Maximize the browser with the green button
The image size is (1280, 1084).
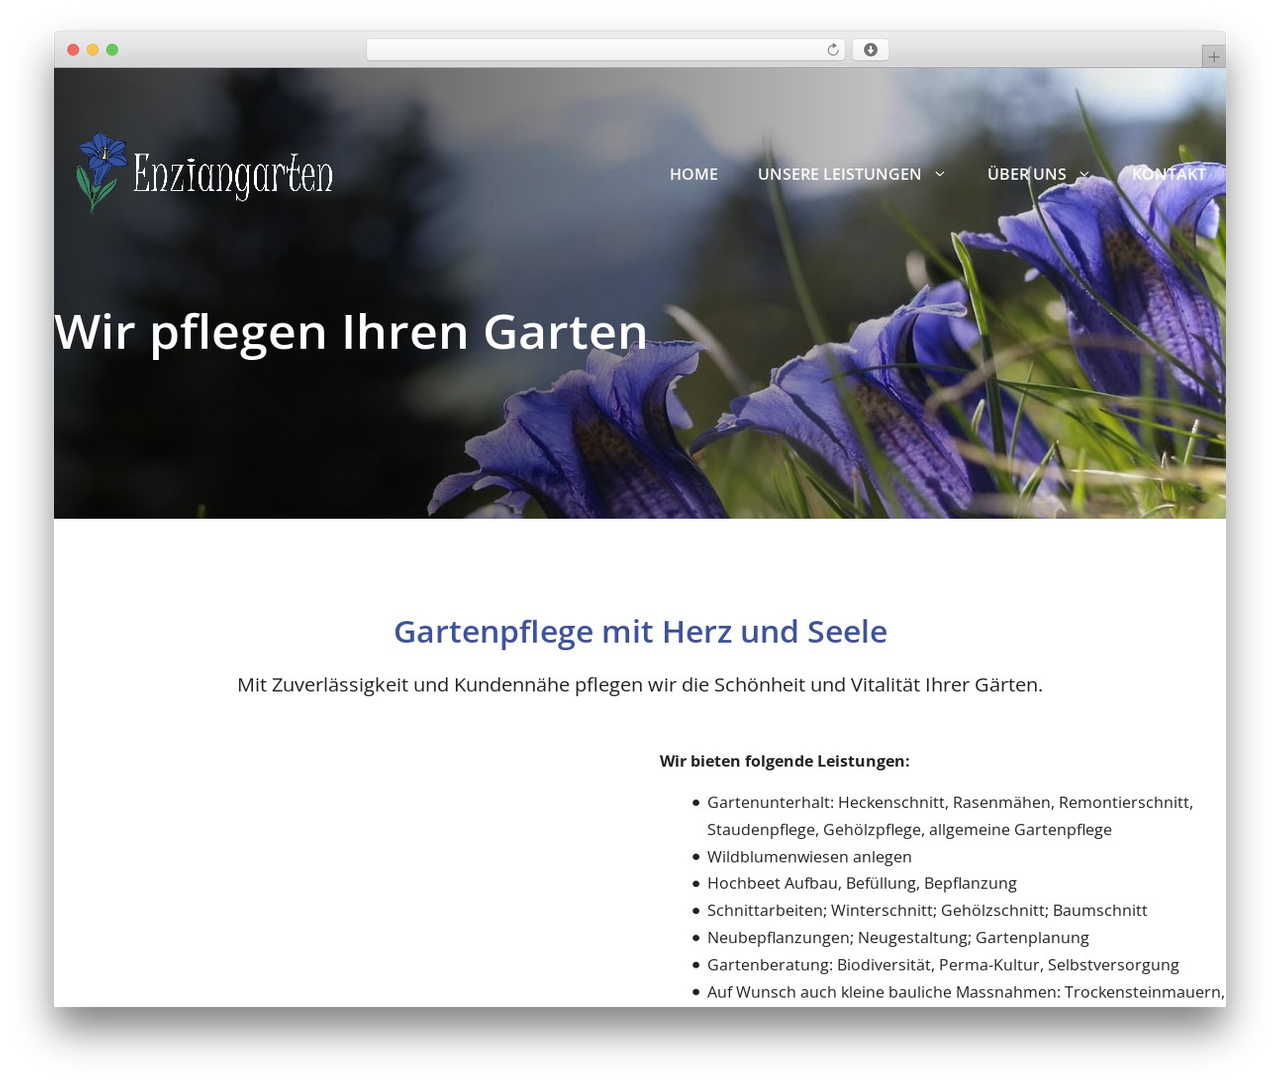tap(112, 50)
